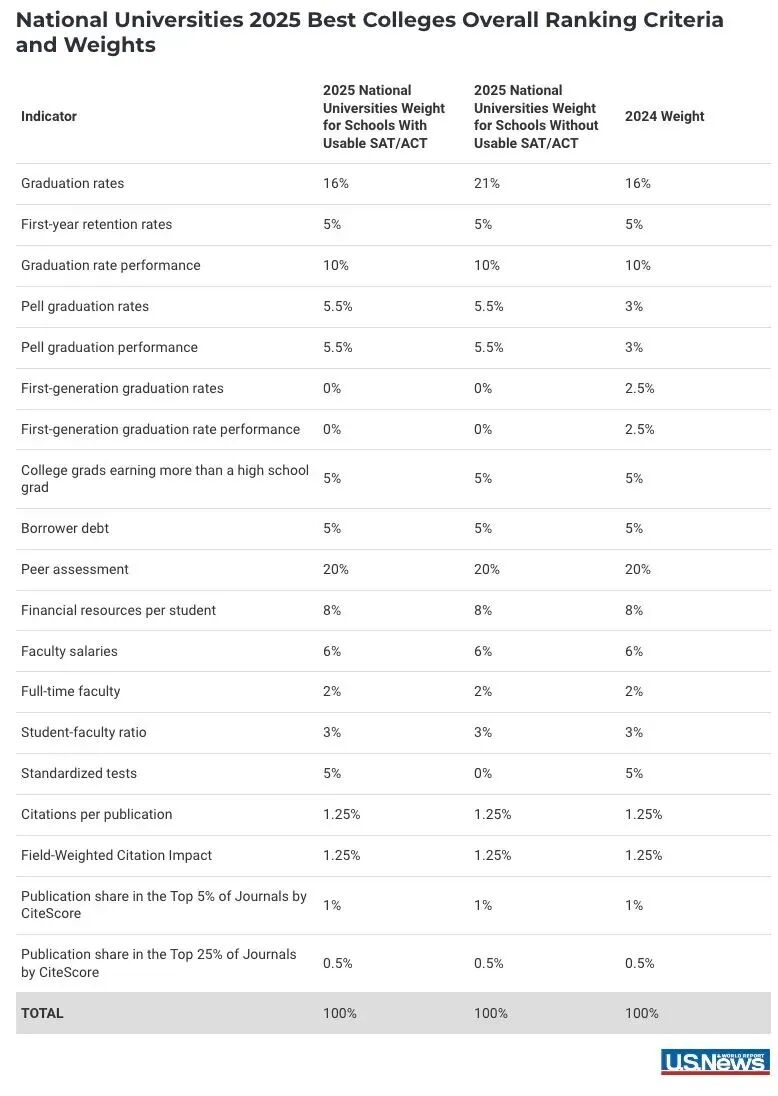The width and height of the screenshot is (778, 1096).
Task: Click the table title heading text
Action: [369, 32]
